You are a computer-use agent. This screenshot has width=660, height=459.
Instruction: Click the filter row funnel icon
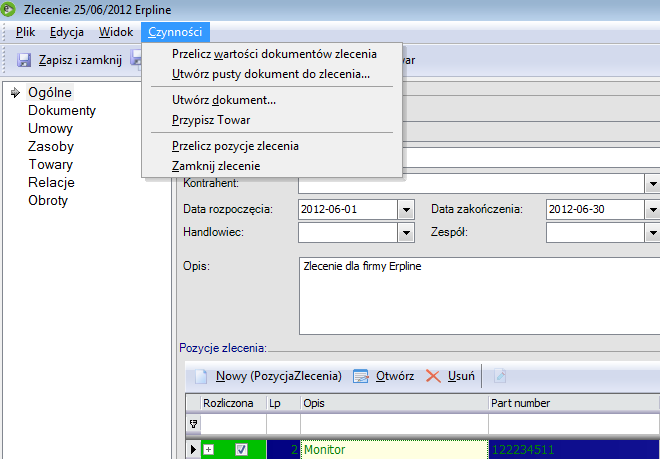194,424
